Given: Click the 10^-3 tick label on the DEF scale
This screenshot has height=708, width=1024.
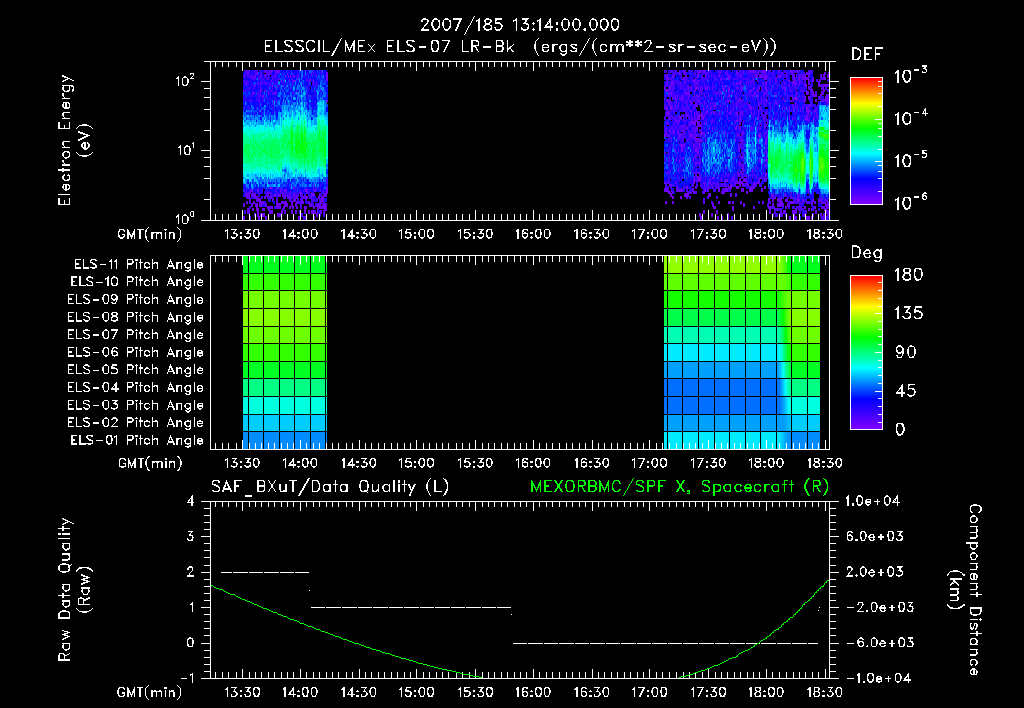Looking at the screenshot, I should [910, 75].
